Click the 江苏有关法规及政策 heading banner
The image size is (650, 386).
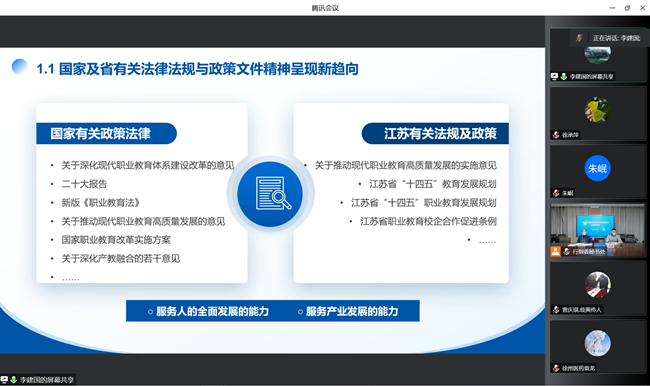tap(435, 134)
